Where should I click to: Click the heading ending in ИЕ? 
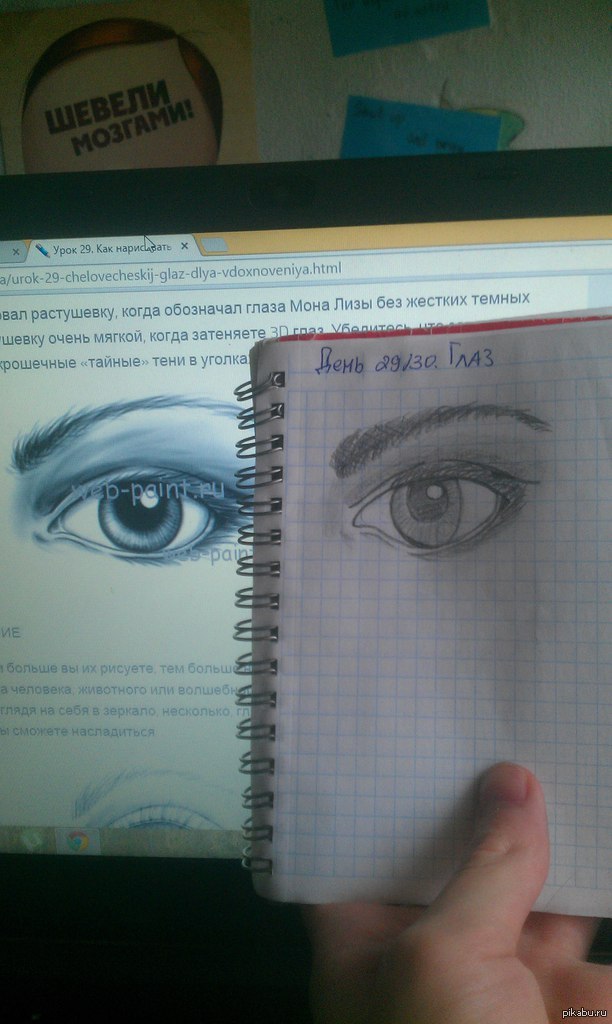pos(12,632)
